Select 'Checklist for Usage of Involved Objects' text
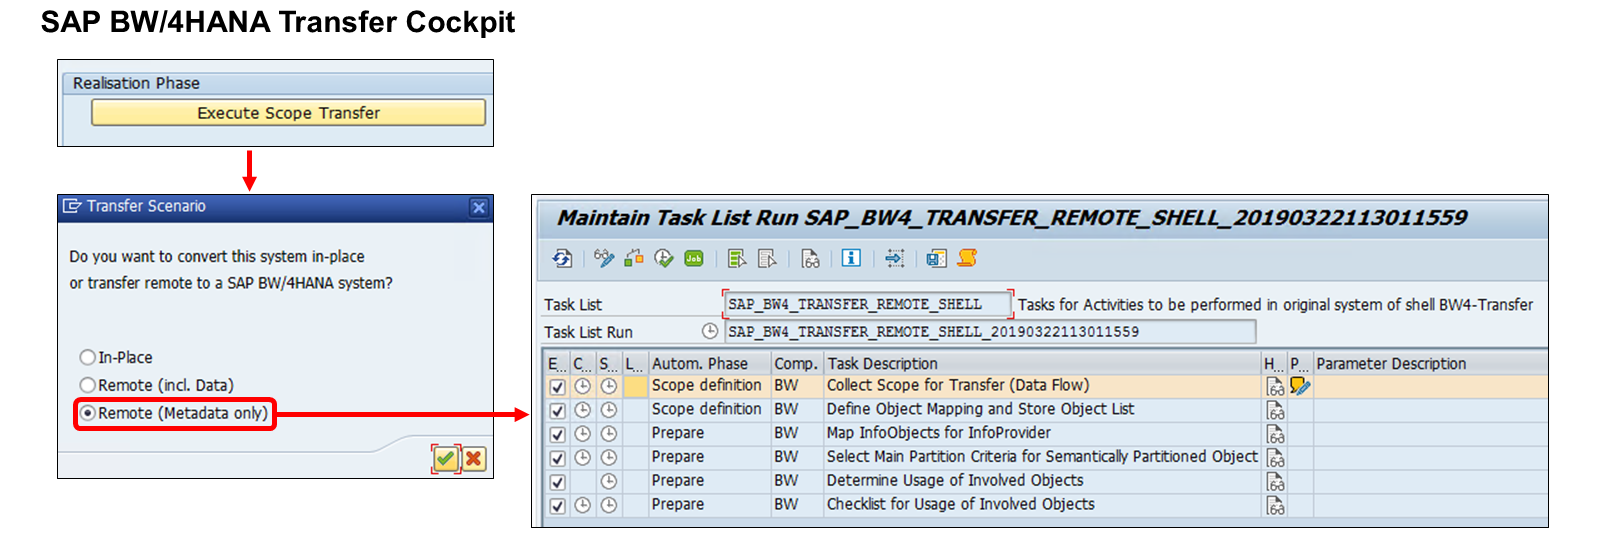 (960, 505)
